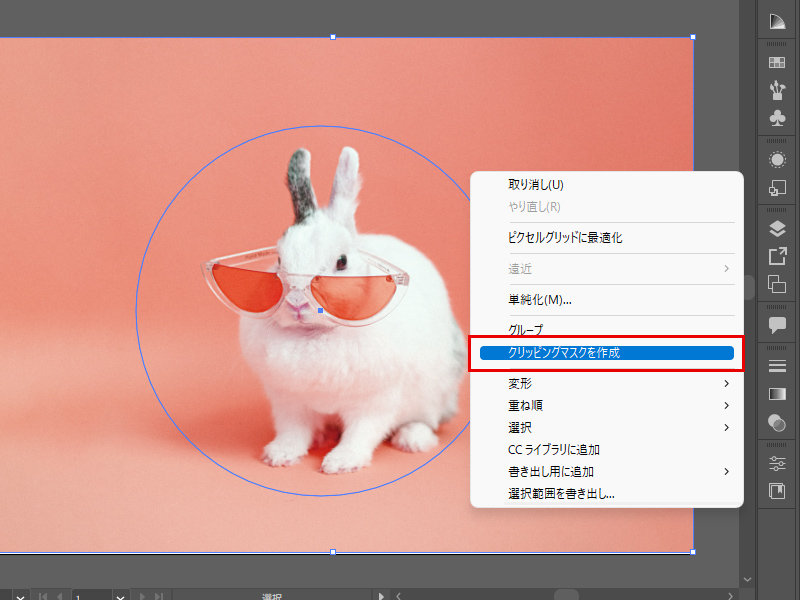Open the Swatches panel icon
The height and width of the screenshot is (600, 800).
coord(776,60)
